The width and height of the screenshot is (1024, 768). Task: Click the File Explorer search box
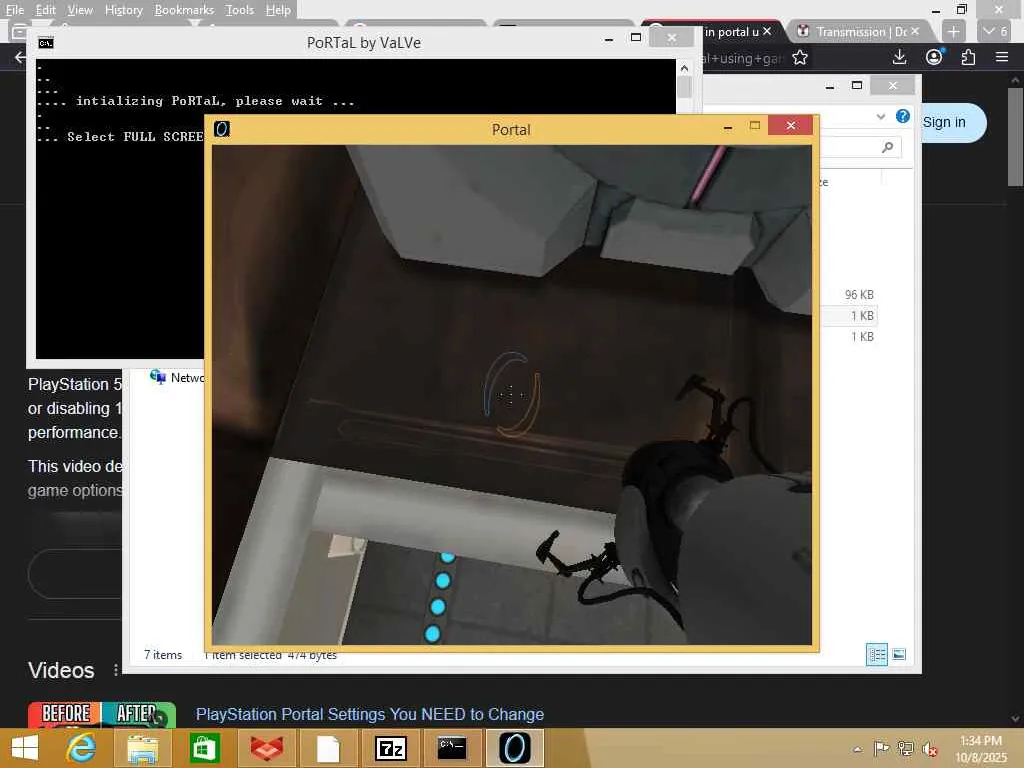click(861, 148)
